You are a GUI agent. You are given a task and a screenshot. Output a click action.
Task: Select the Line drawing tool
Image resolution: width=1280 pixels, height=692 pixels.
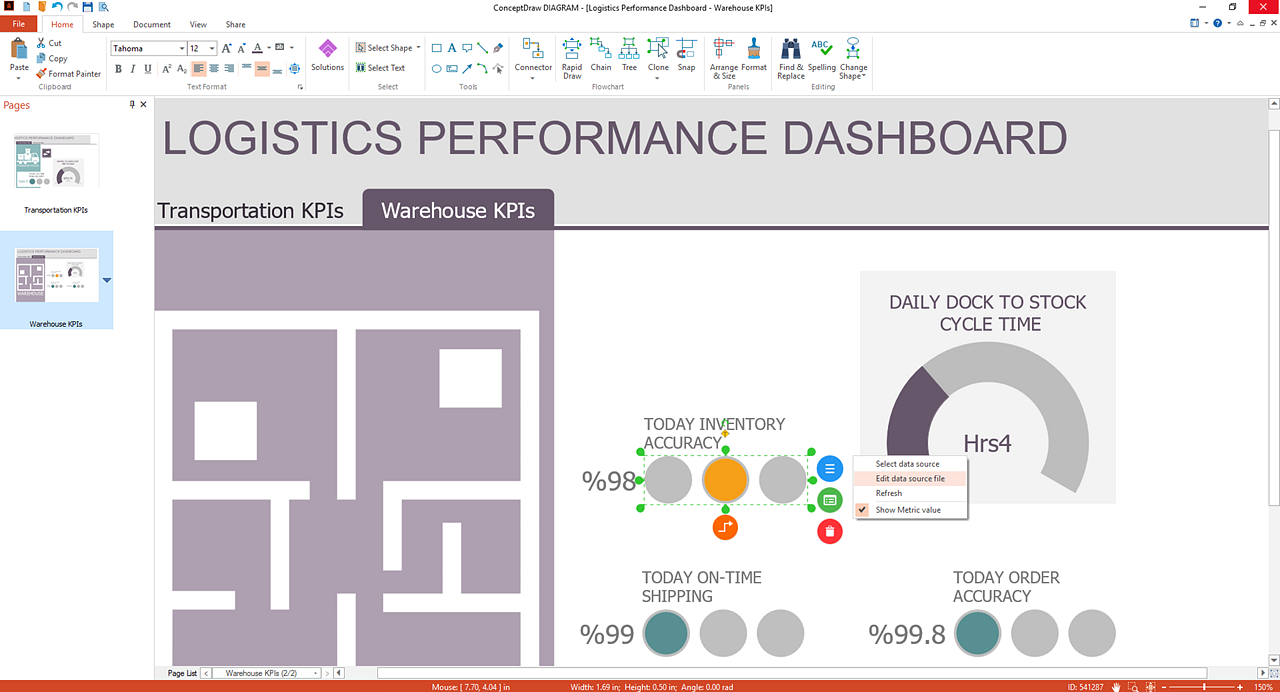[482, 48]
